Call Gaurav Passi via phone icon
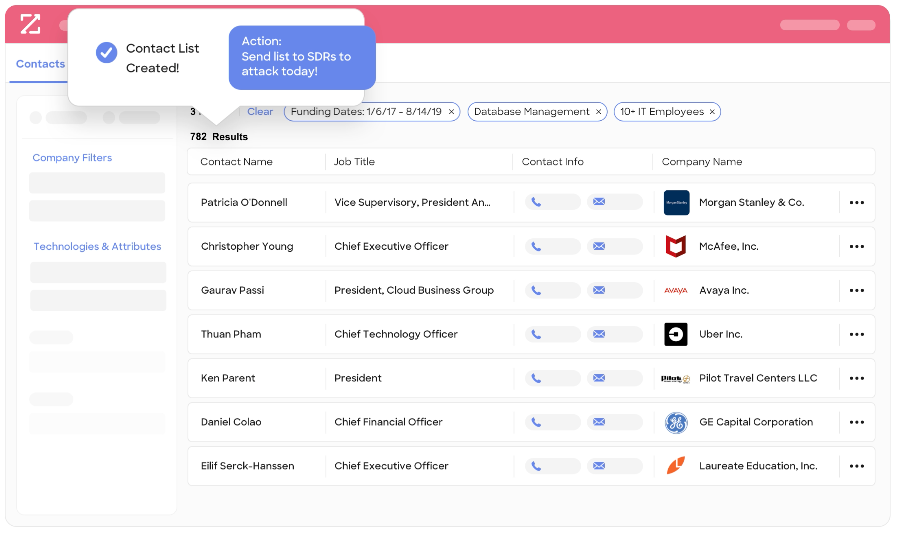Viewport: 901px width, 534px height. coord(536,290)
